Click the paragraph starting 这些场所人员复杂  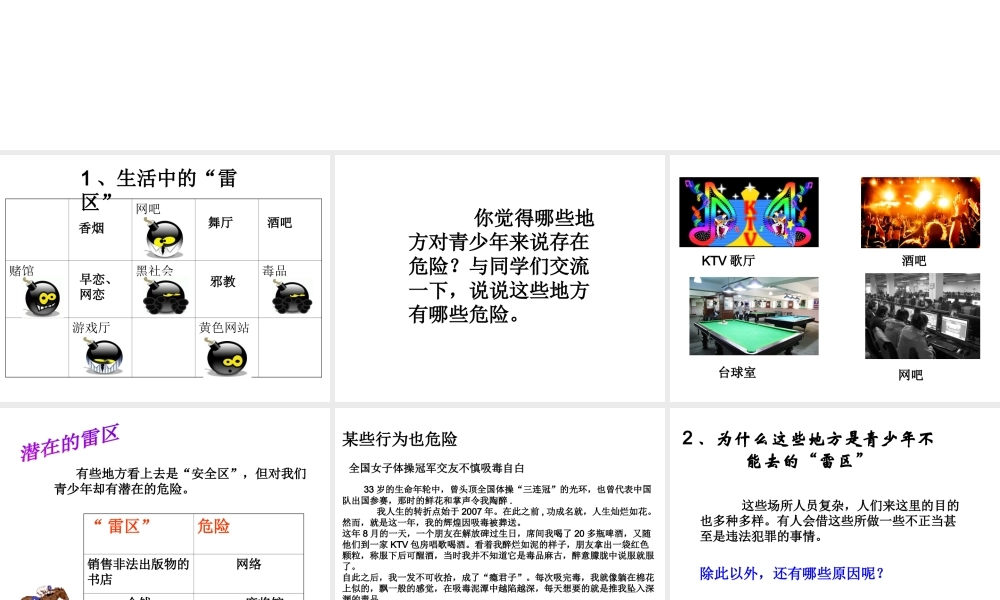(x=829, y=521)
